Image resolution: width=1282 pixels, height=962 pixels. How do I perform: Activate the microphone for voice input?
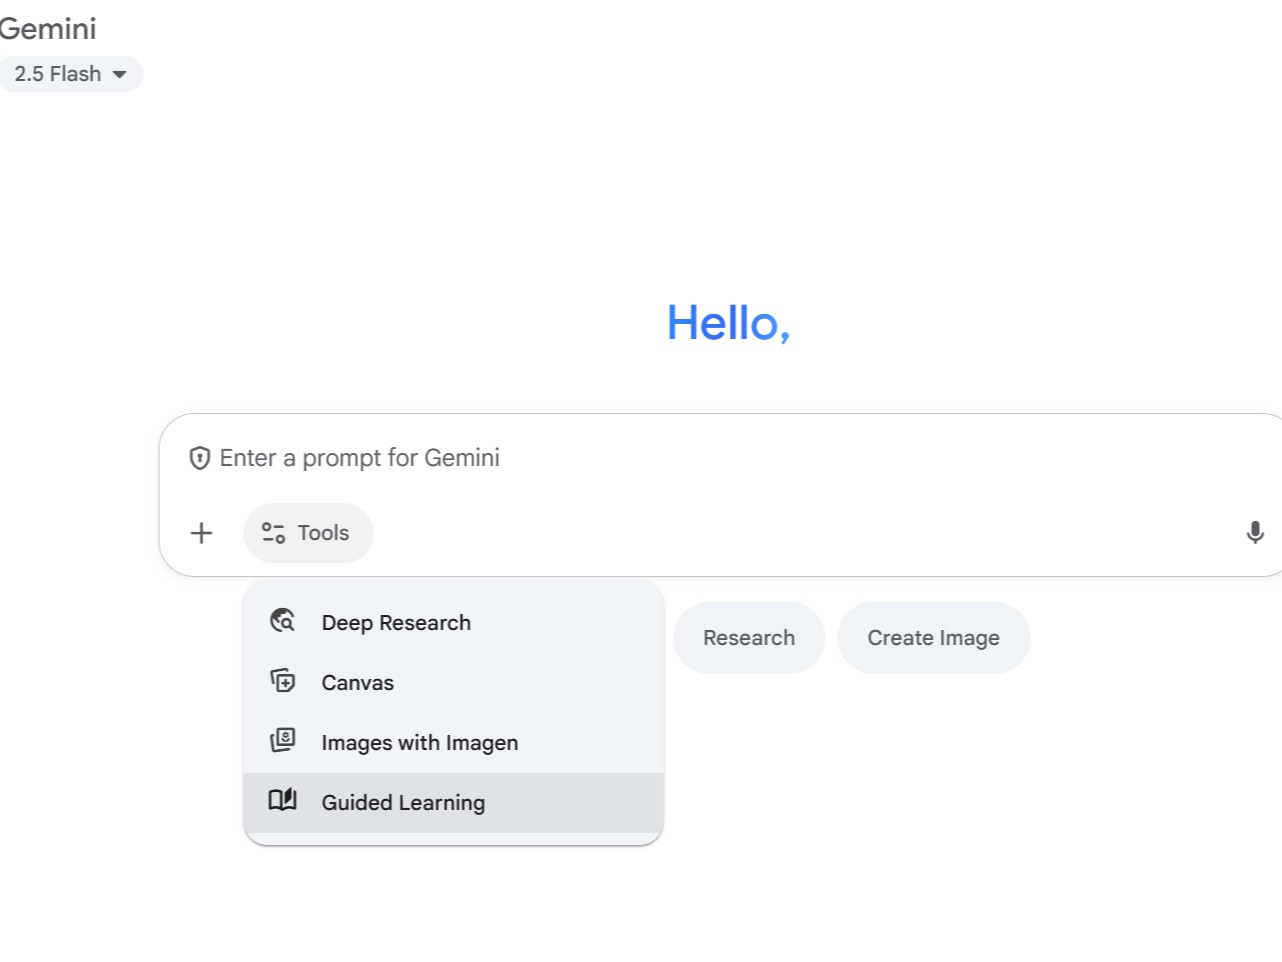pos(1255,533)
